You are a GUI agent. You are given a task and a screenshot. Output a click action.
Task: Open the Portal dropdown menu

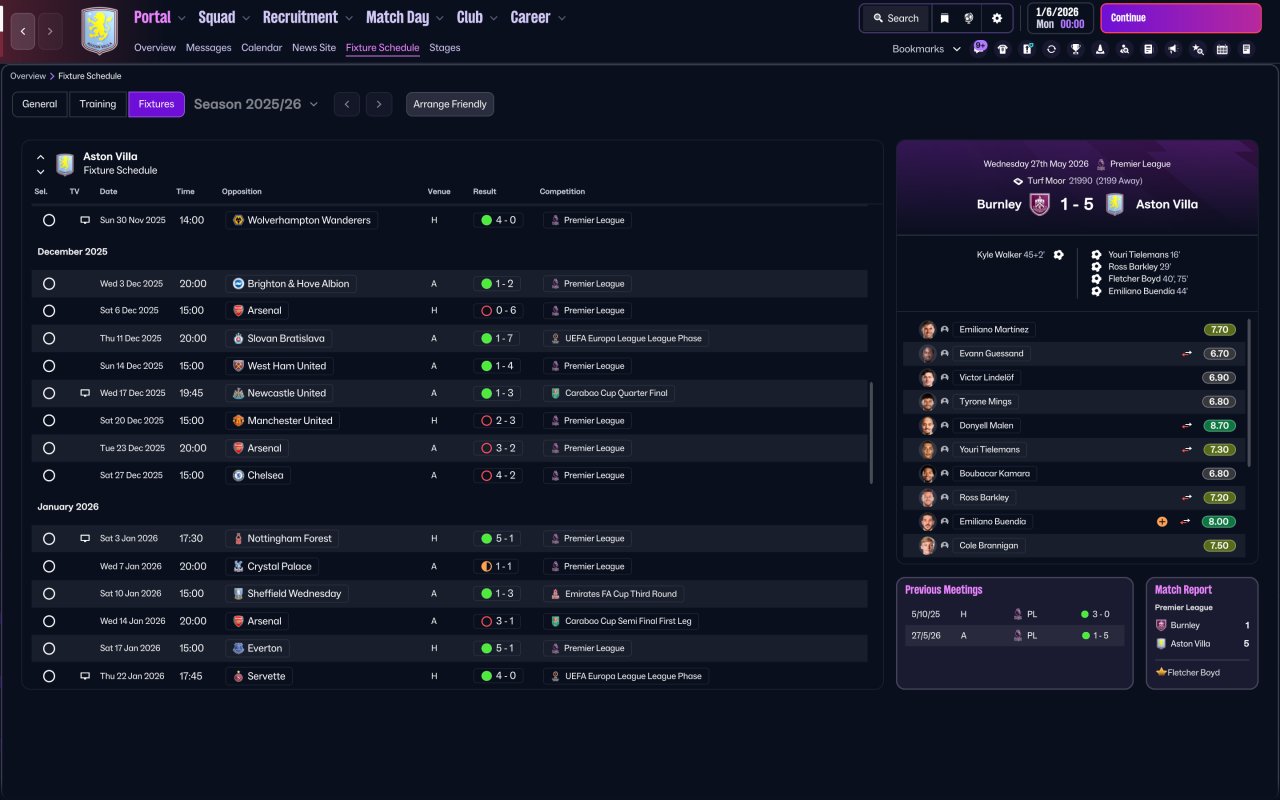click(160, 17)
